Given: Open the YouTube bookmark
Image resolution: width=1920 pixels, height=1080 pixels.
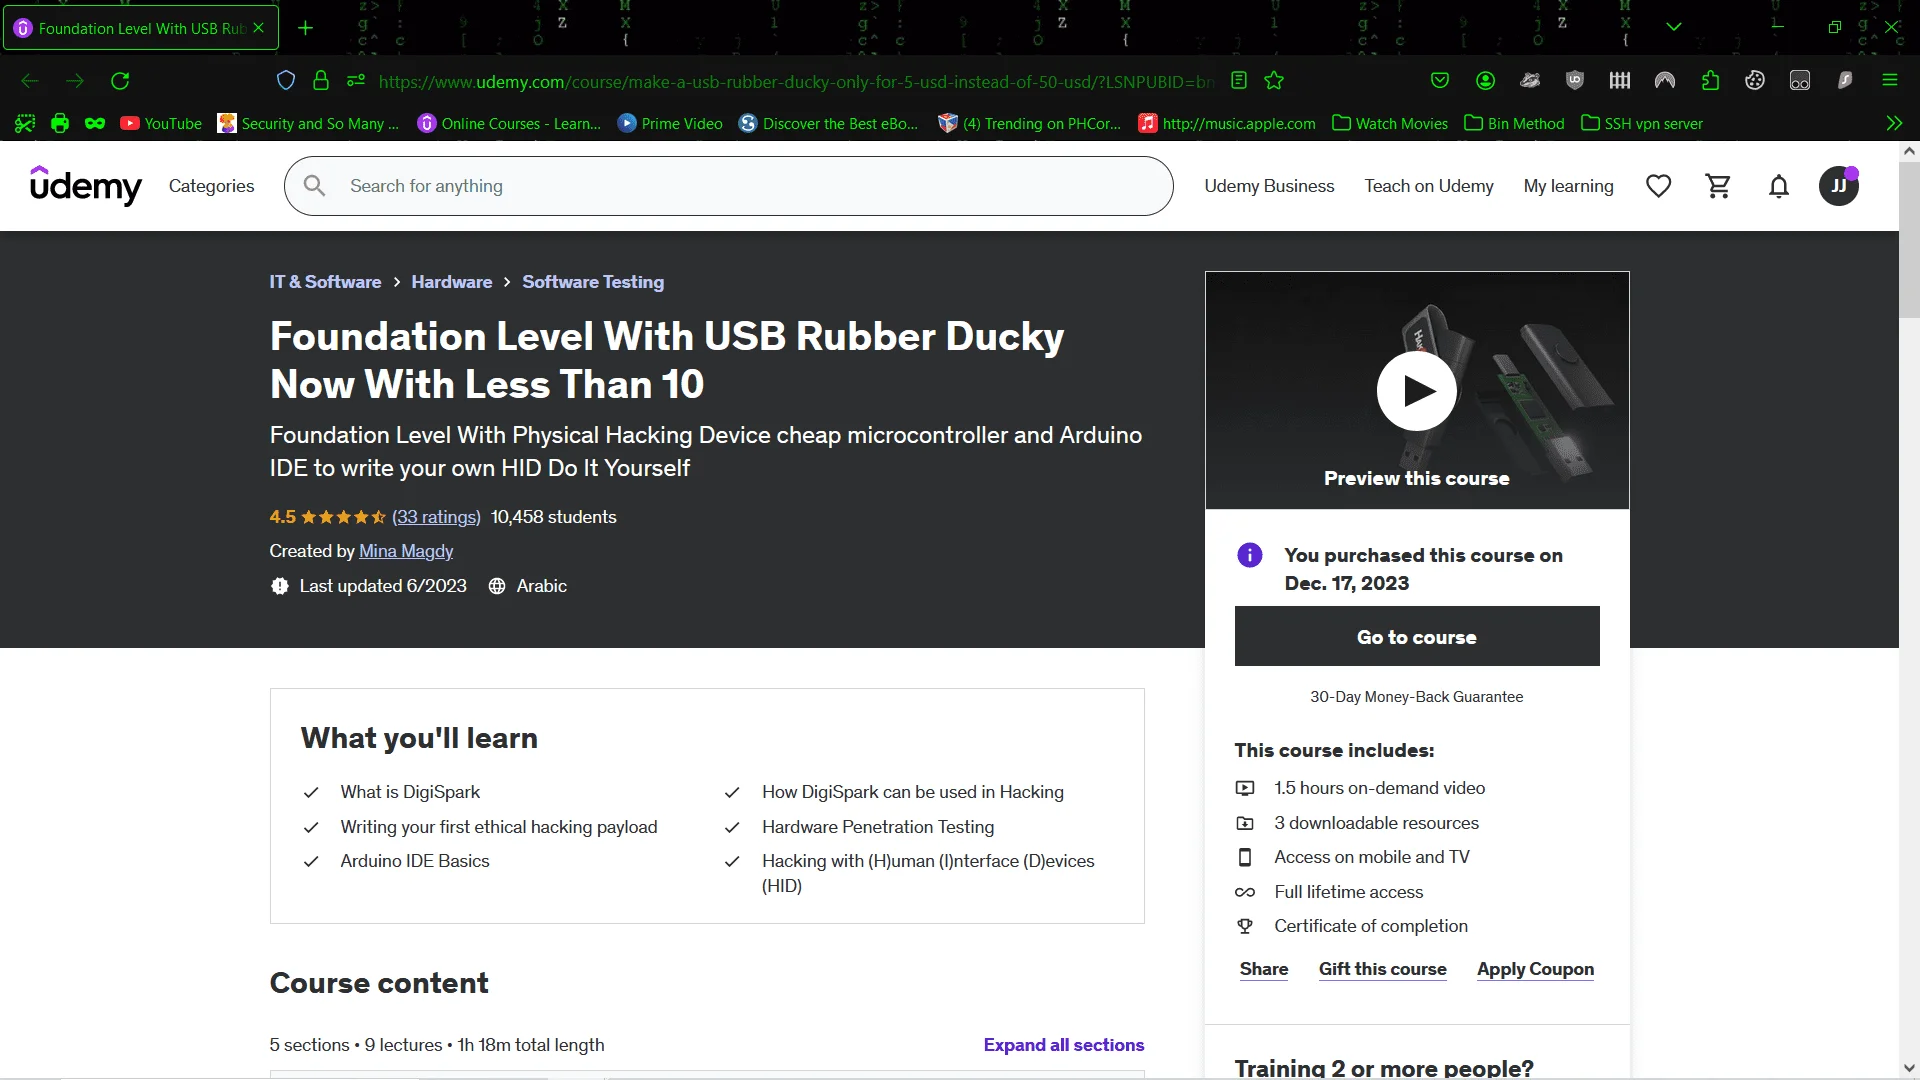Looking at the screenshot, I should 161,123.
